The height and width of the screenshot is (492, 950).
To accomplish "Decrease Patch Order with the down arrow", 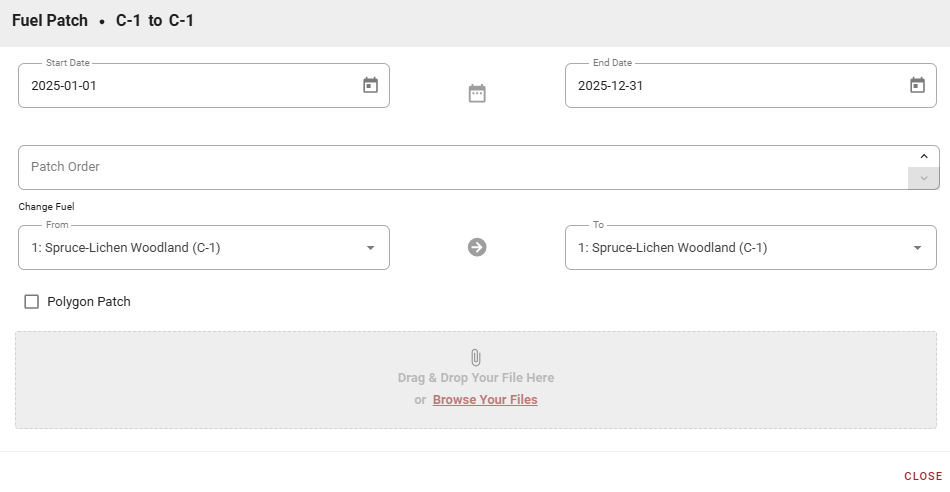I will [x=924, y=179].
